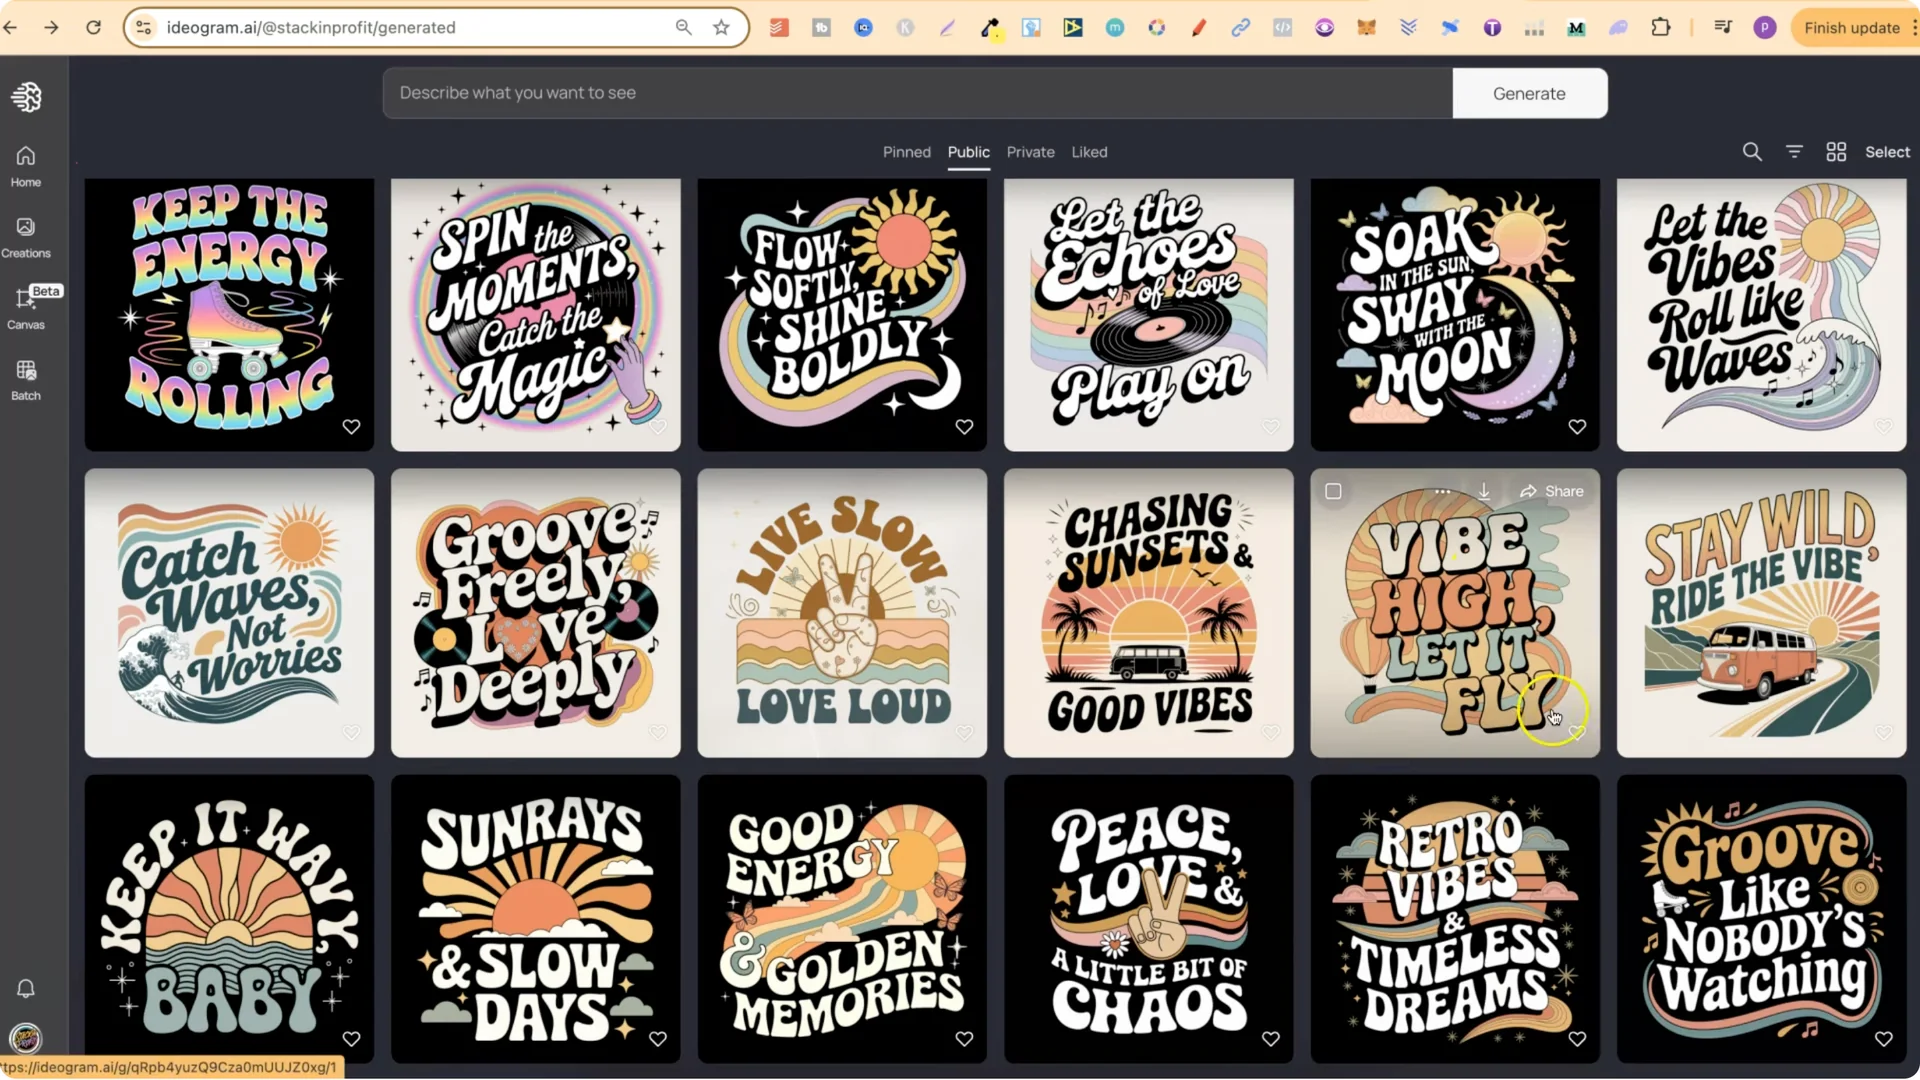The width and height of the screenshot is (1920, 1080).
Task: Open search for your generations
Action: pos(1752,151)
